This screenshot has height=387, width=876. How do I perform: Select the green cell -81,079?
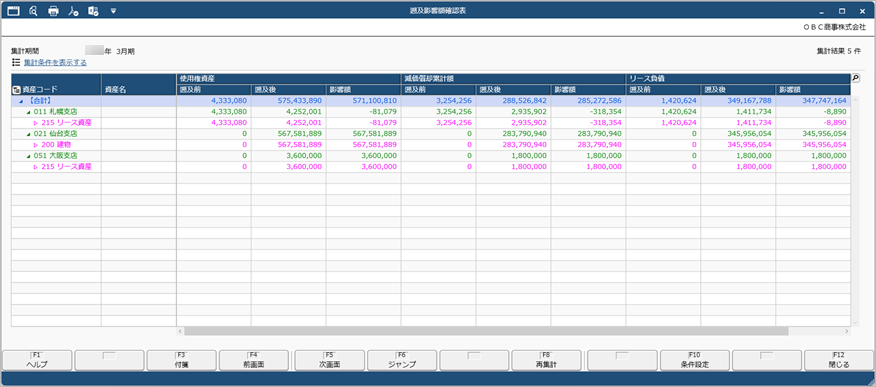(364, 112)
